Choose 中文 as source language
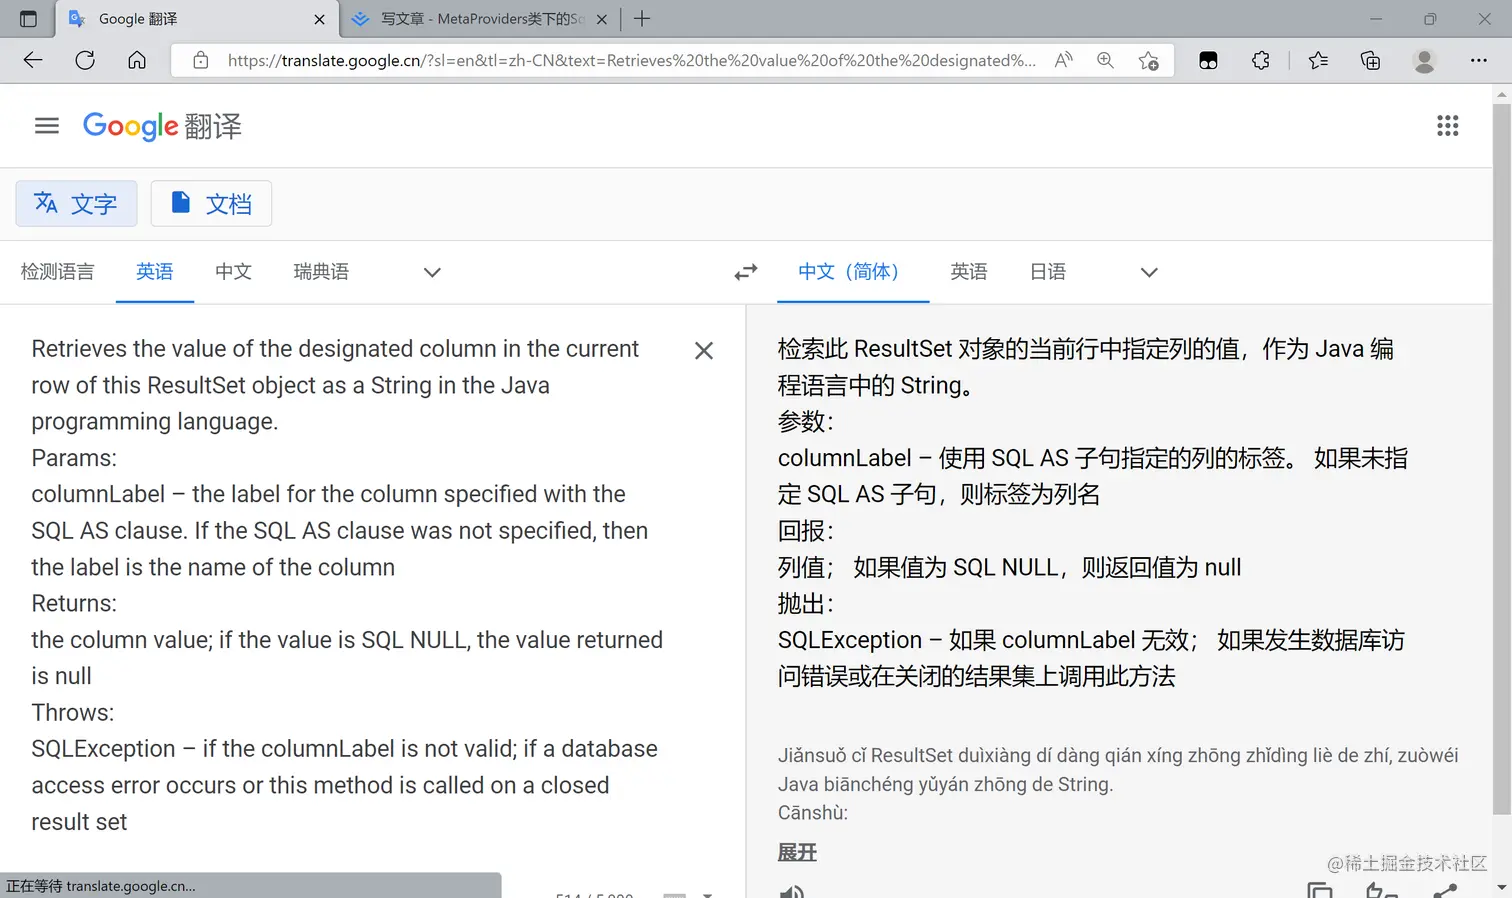1512x898 pixels. click(x=233, y=272)
